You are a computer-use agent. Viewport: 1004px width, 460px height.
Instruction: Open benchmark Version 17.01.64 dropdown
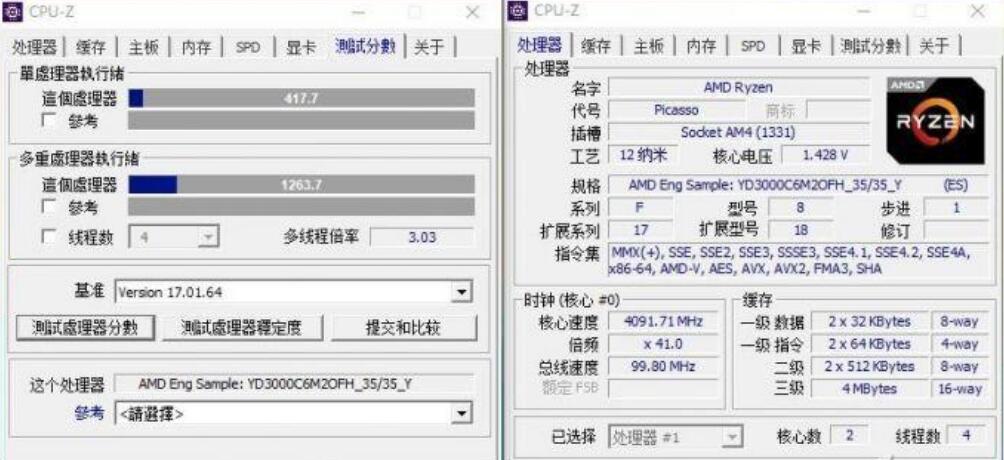(294, 292)
